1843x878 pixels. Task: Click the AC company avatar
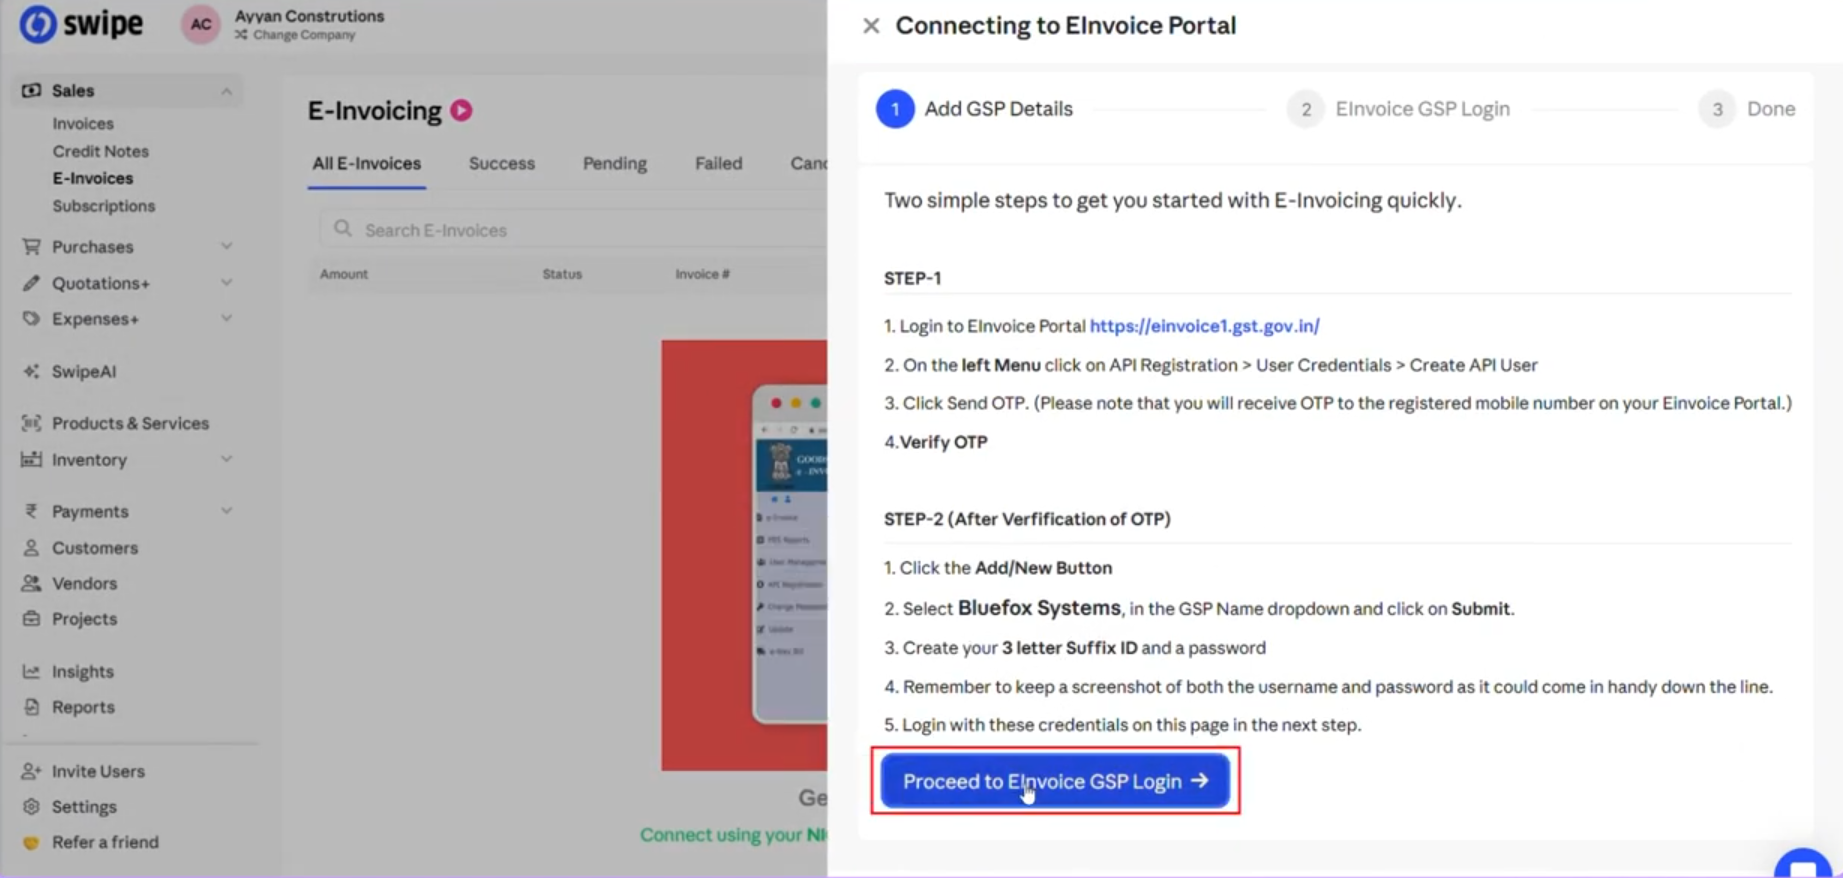[x=201, y=24]
